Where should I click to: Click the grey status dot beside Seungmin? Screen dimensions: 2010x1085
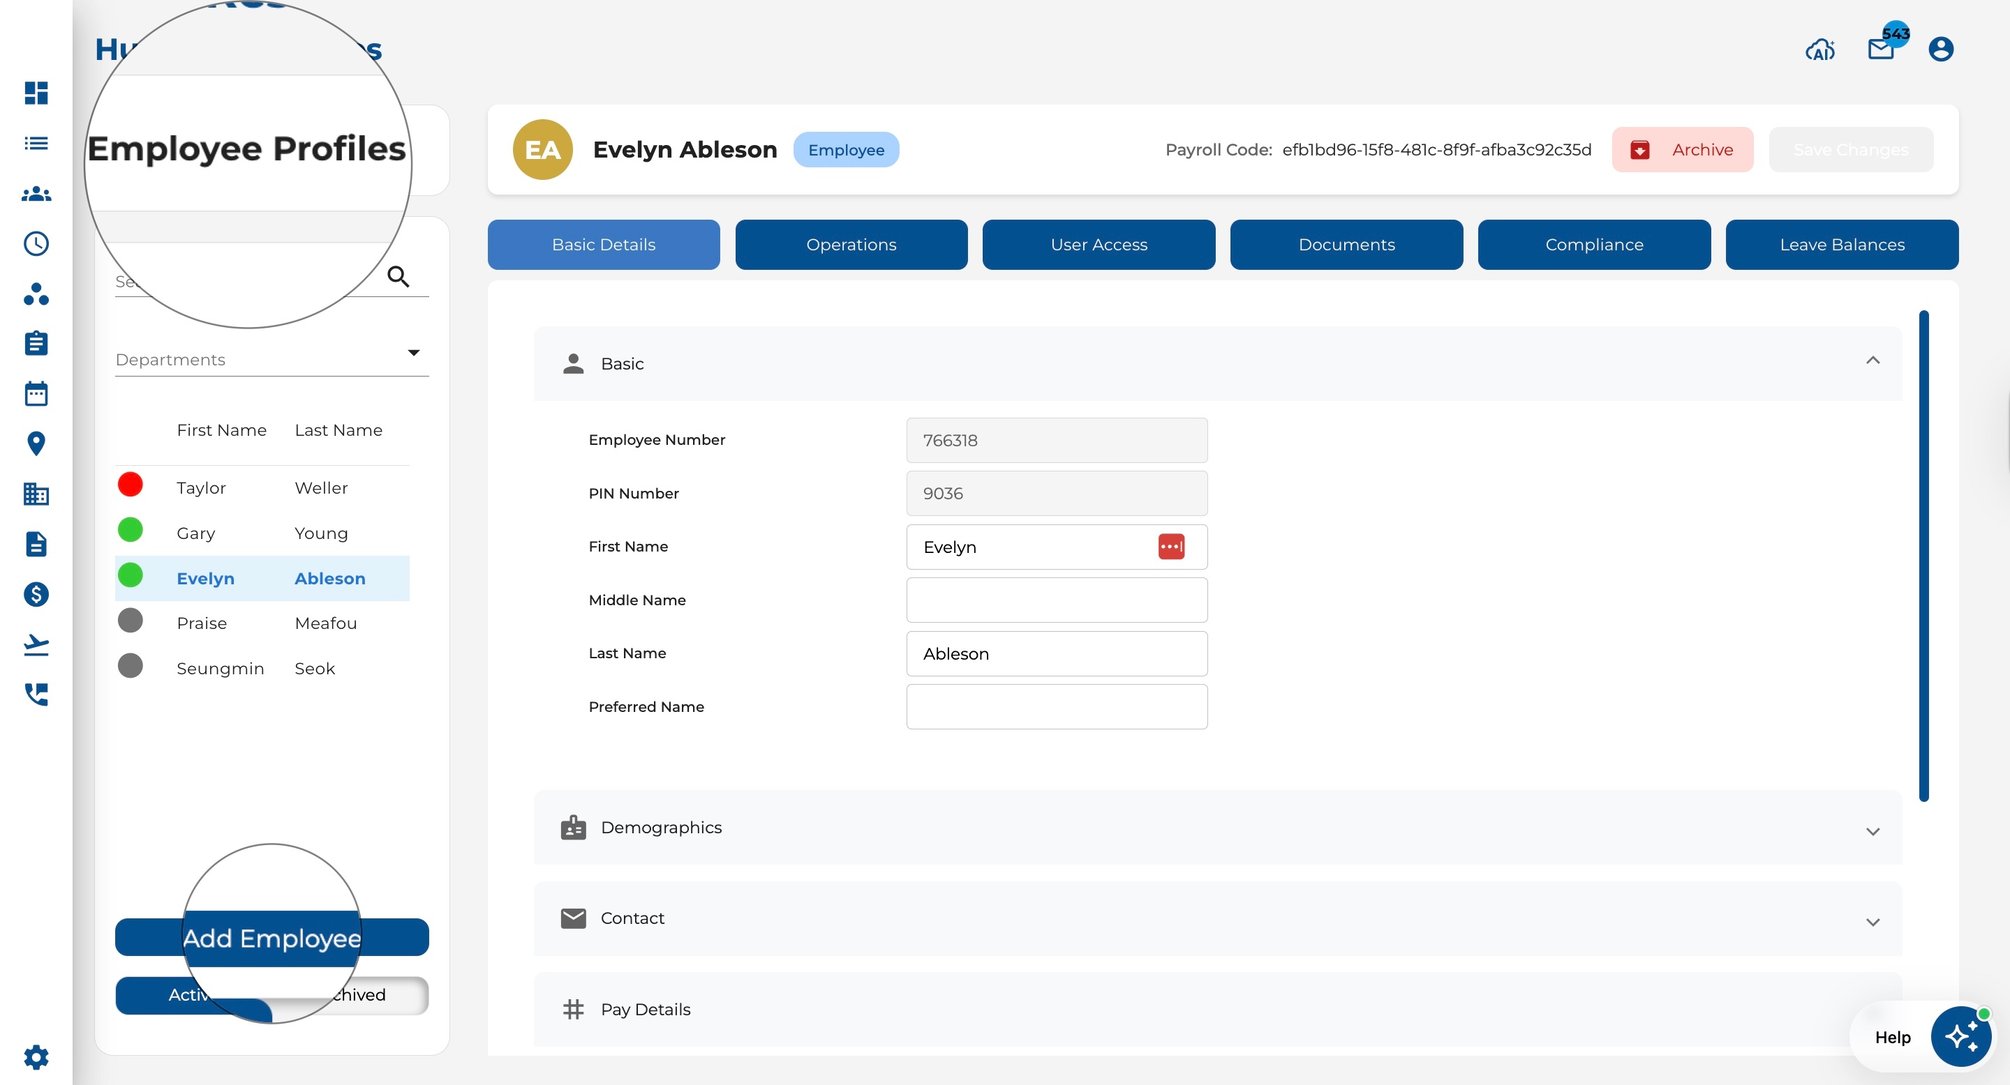pos(130,666)
